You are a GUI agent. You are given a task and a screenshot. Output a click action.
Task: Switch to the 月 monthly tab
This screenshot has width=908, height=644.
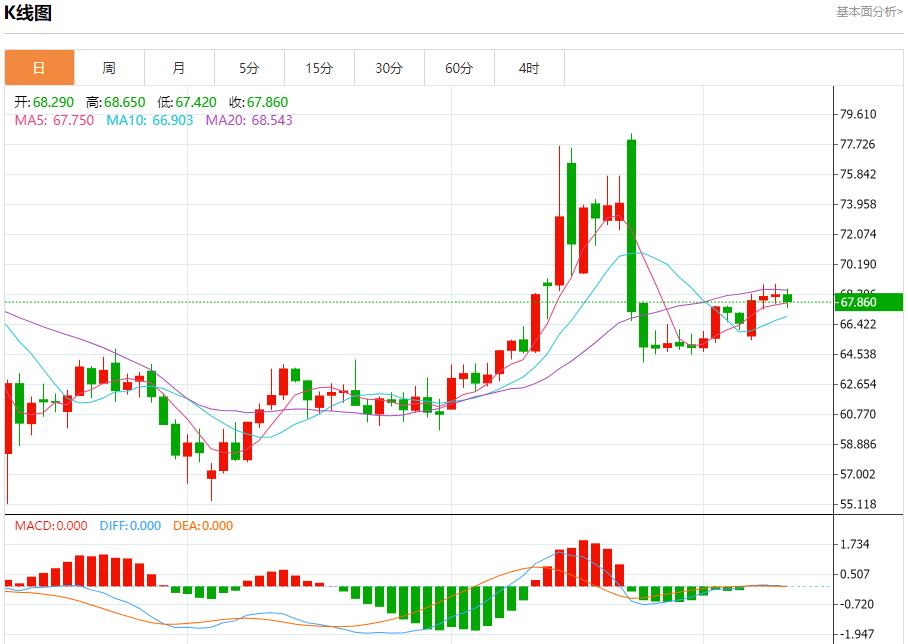tap(179, 68)
